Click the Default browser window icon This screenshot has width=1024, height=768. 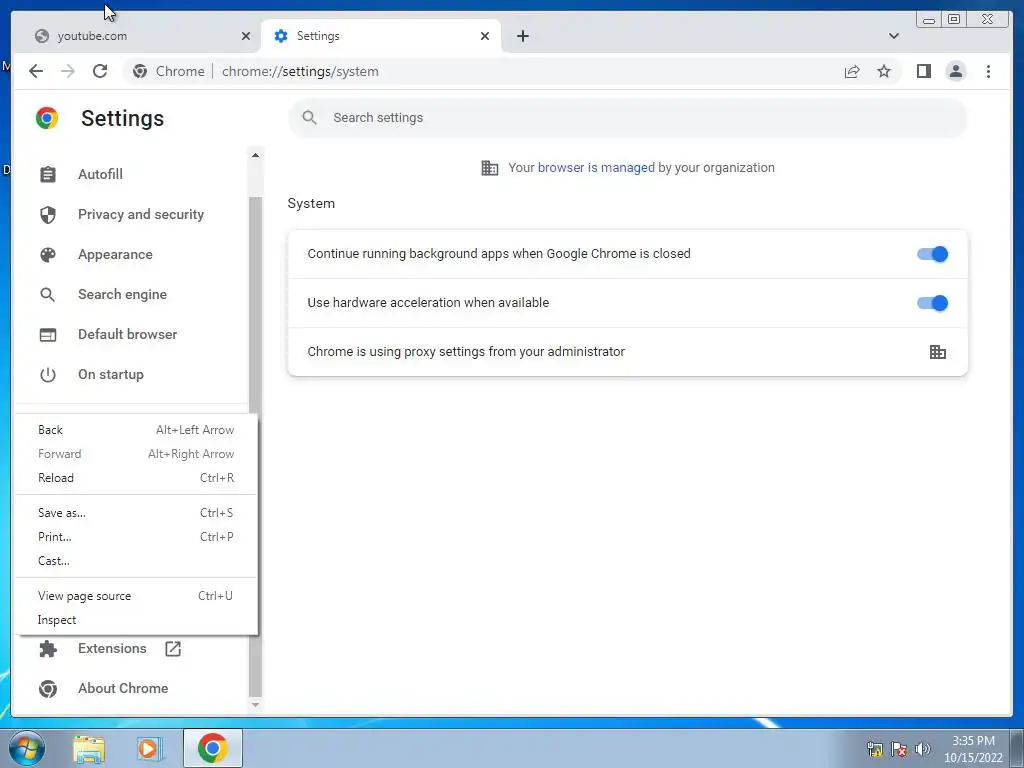pos(48,334)
